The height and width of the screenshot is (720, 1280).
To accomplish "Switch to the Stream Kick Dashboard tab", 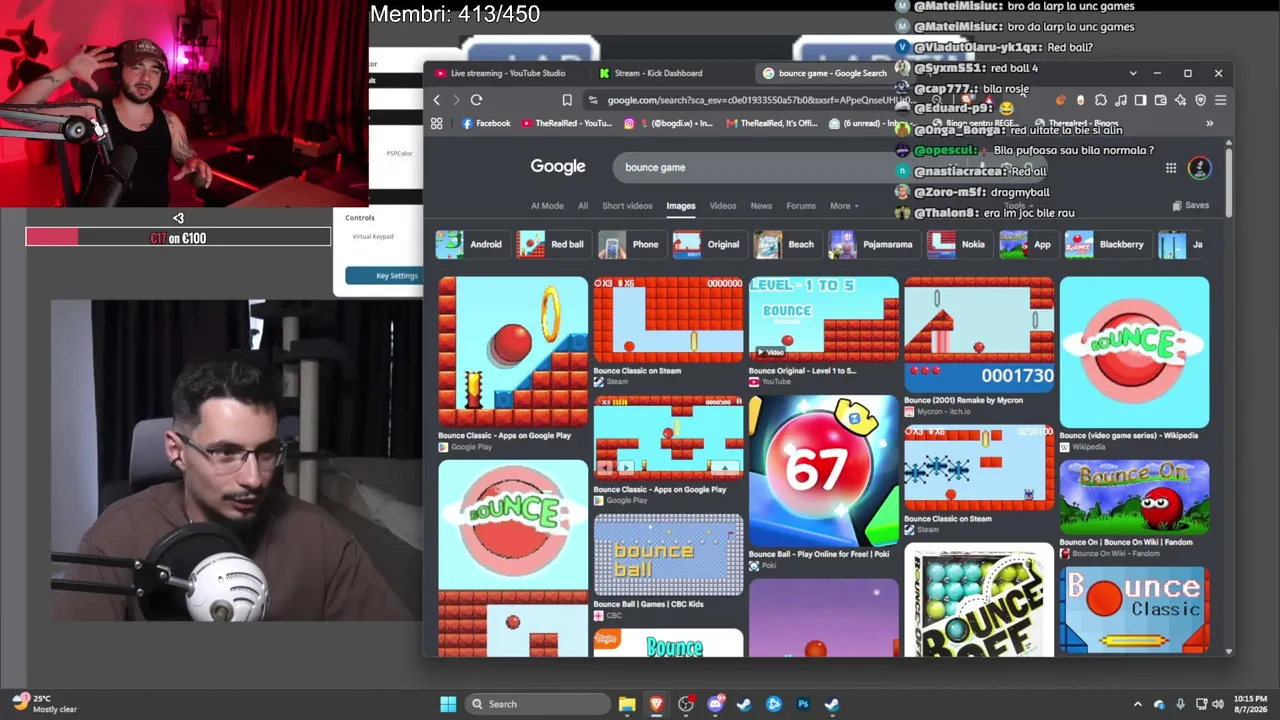I will click(658, 73).
